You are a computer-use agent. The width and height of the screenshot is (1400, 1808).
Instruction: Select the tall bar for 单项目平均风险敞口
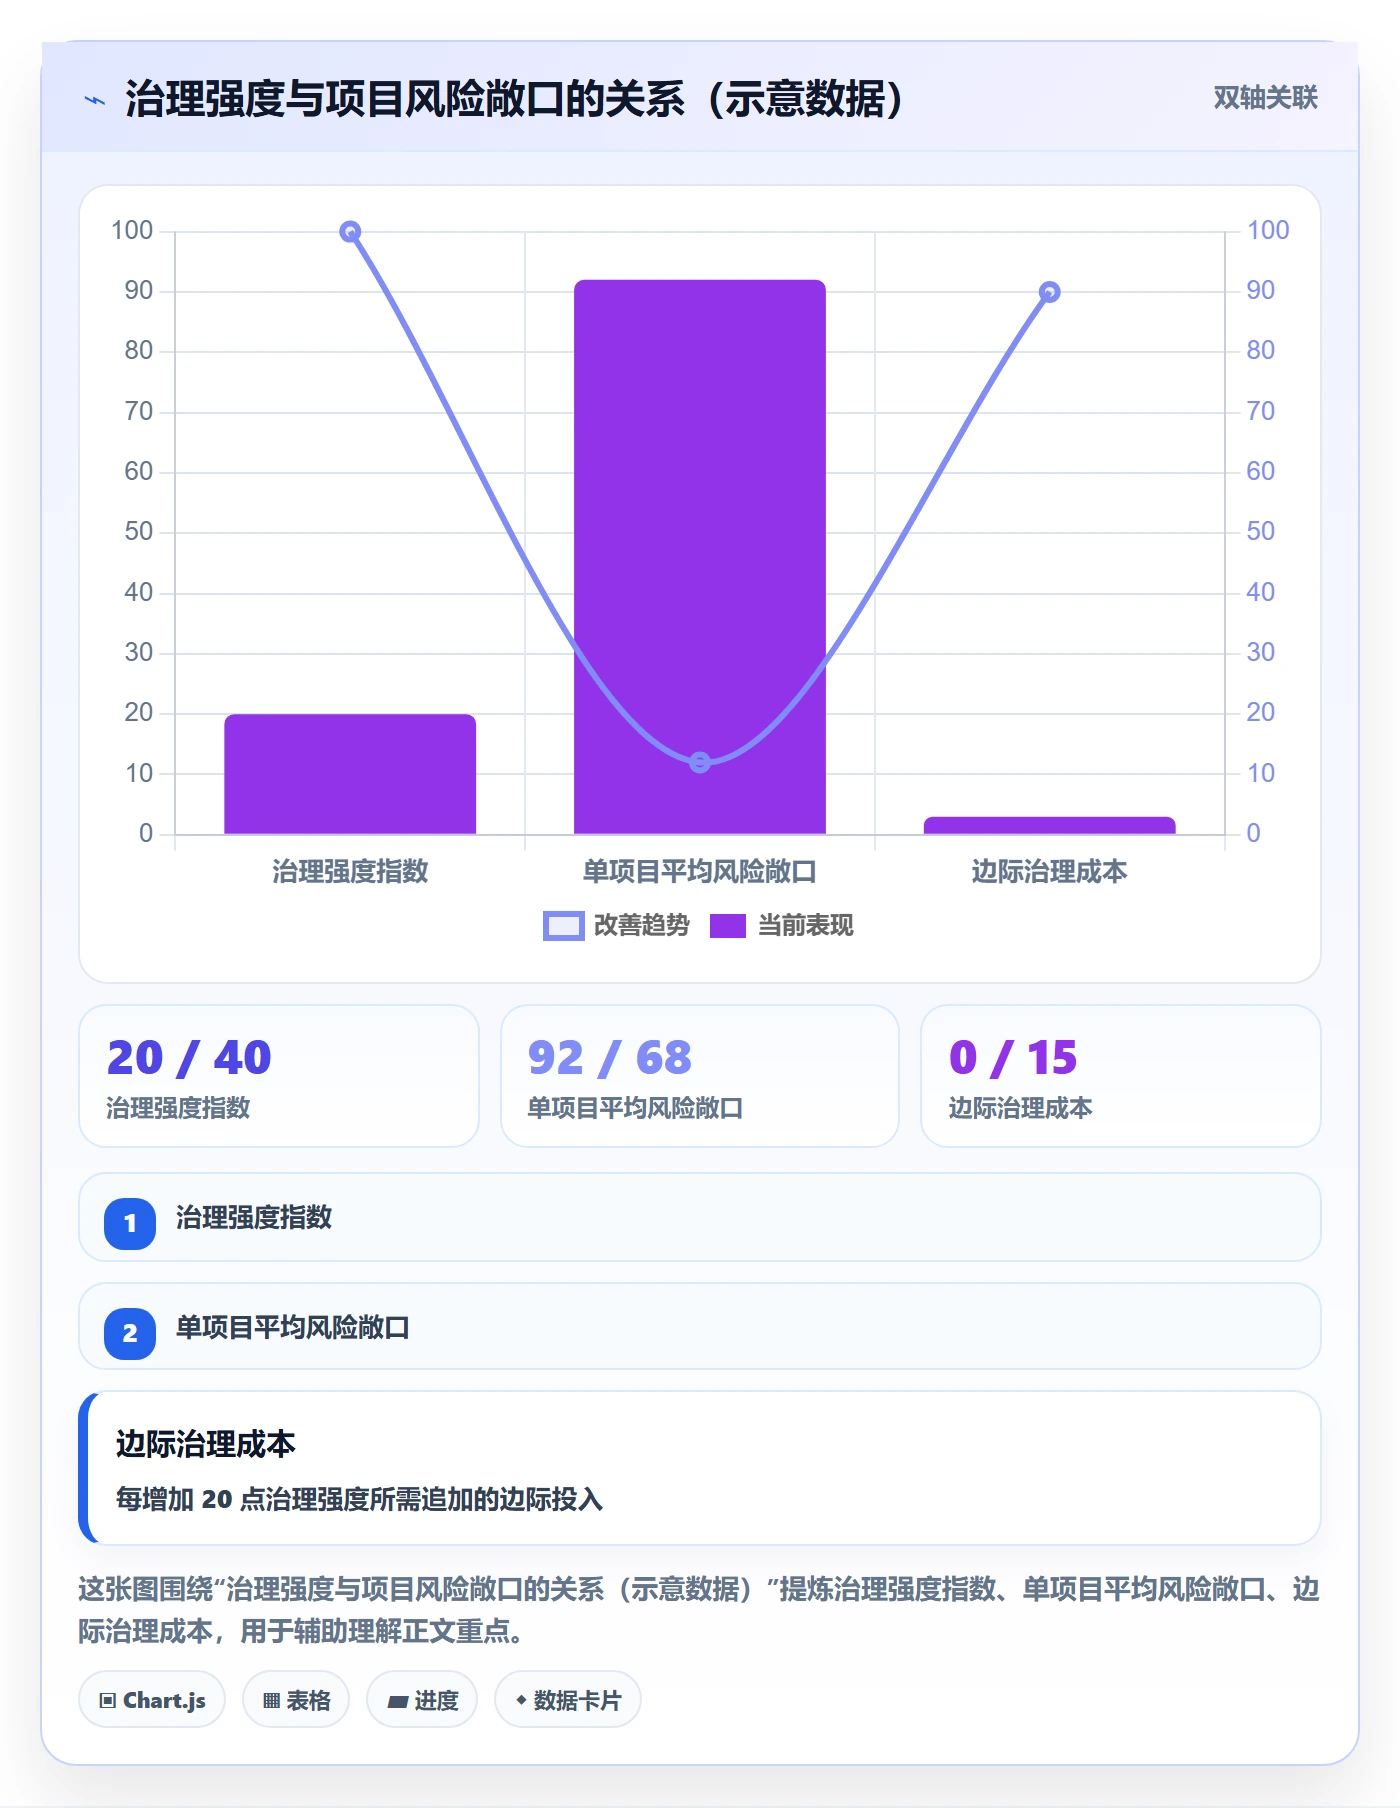700,557
